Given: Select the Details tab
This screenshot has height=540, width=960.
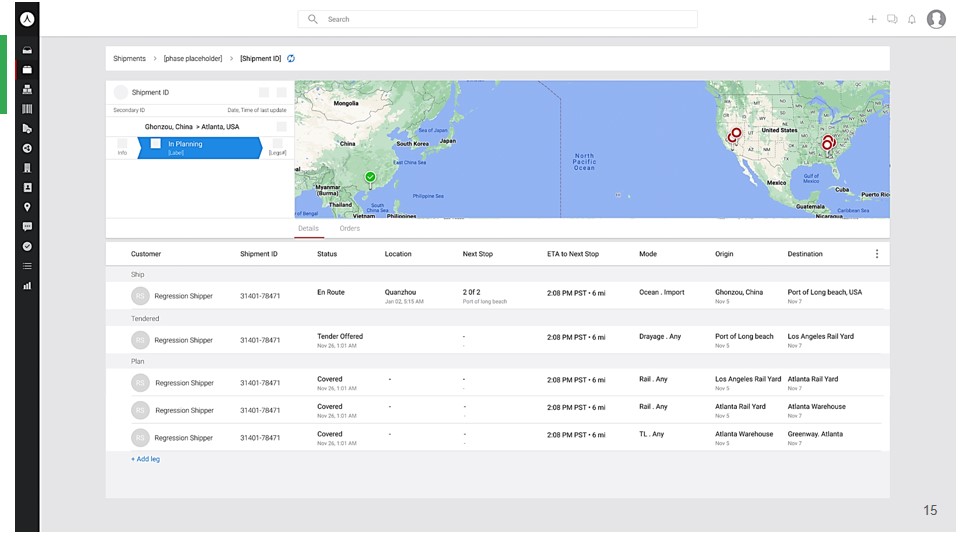Looking at the screenshot, I should click(308, 229).
